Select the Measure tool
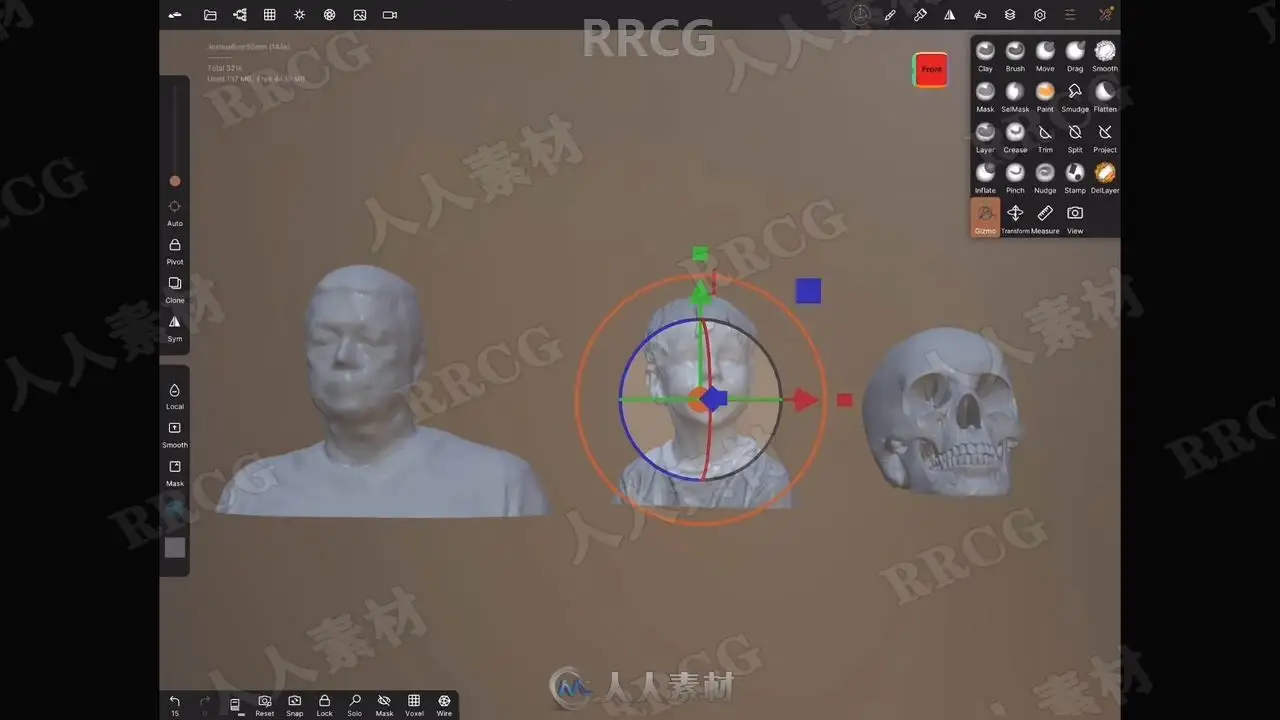1280x720 pixels. (x=1045, y=219)
